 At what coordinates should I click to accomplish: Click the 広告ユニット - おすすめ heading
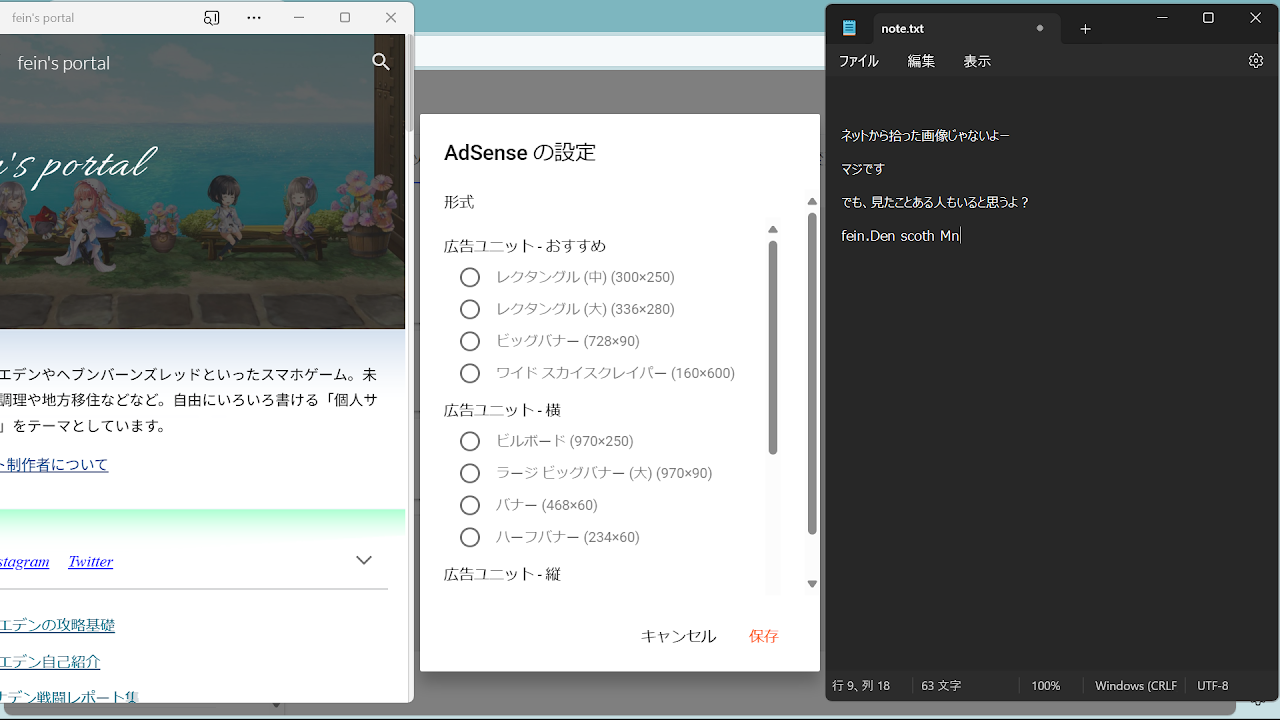click(x=525, y=246)
